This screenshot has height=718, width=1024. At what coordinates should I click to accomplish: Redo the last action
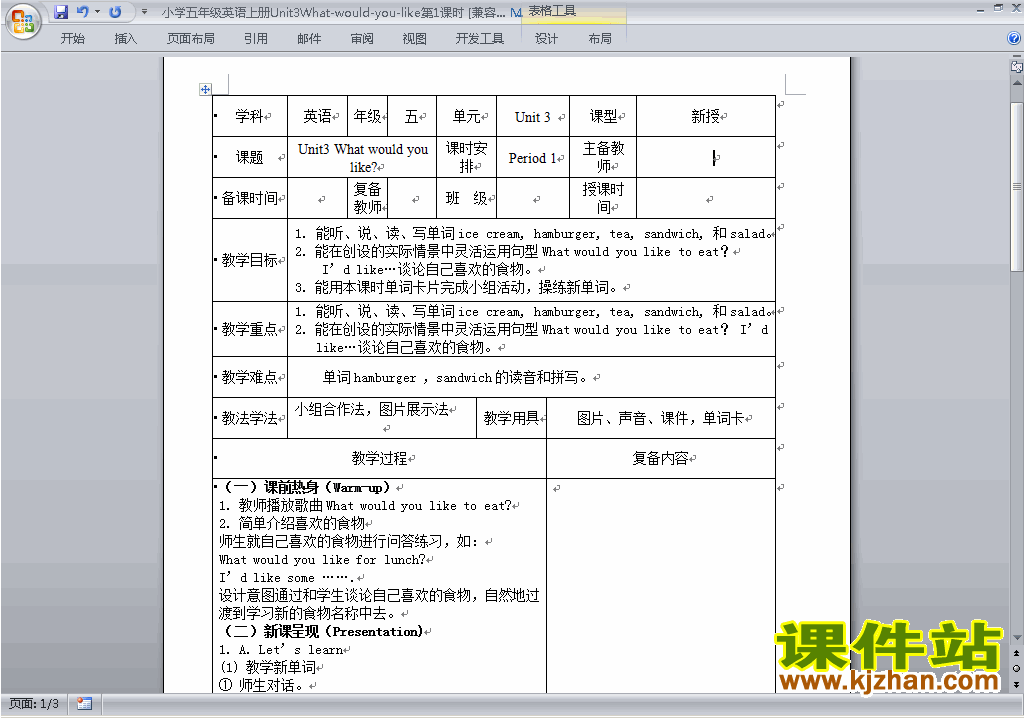tap(115, 12)
